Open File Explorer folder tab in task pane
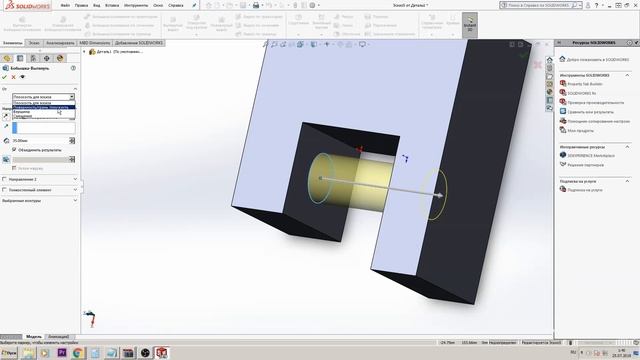Screen dimensions: 640x360 [549, 76]
